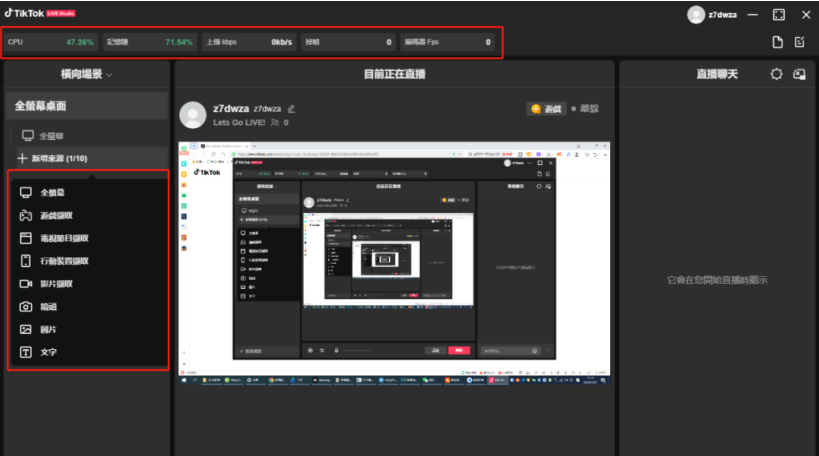Open the document icon next to the stats bar
This screenshot has width=819, height=456.
(777, 42)
